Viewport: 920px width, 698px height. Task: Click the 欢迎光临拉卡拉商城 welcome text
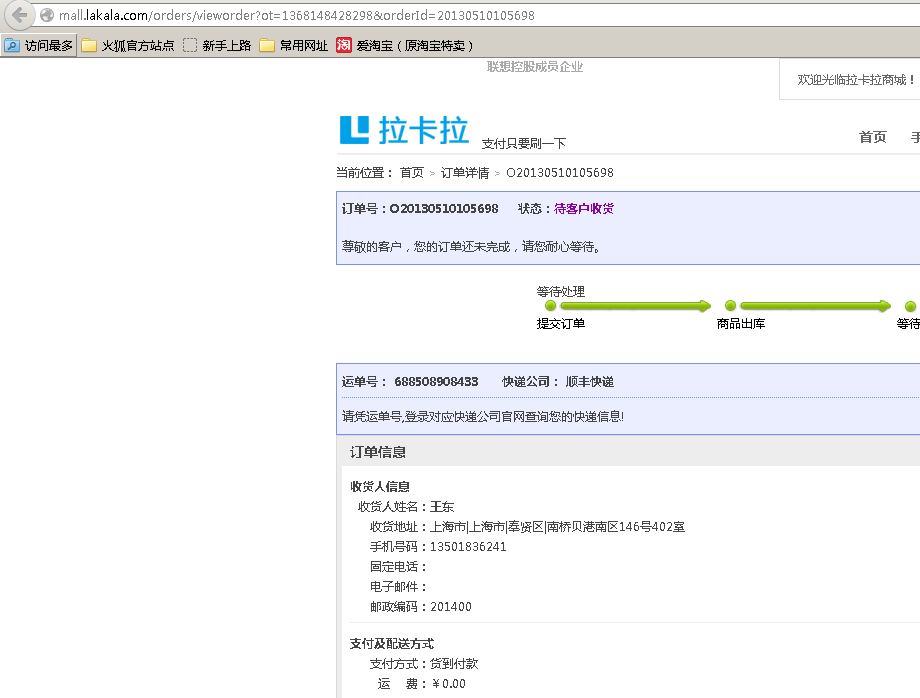point(855,80)
